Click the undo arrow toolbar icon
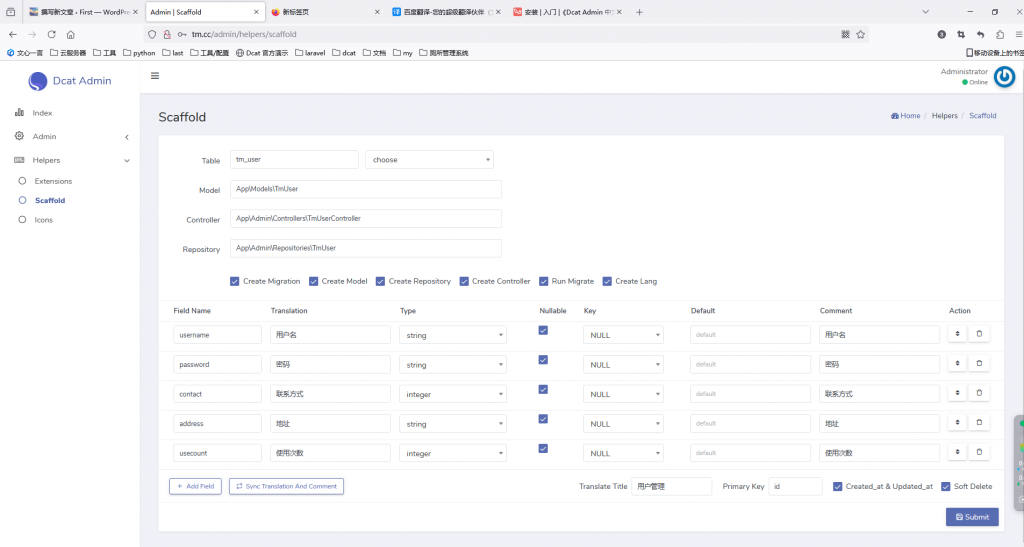Viewport: 1024px width, 547px height. [x=980, y=35]
